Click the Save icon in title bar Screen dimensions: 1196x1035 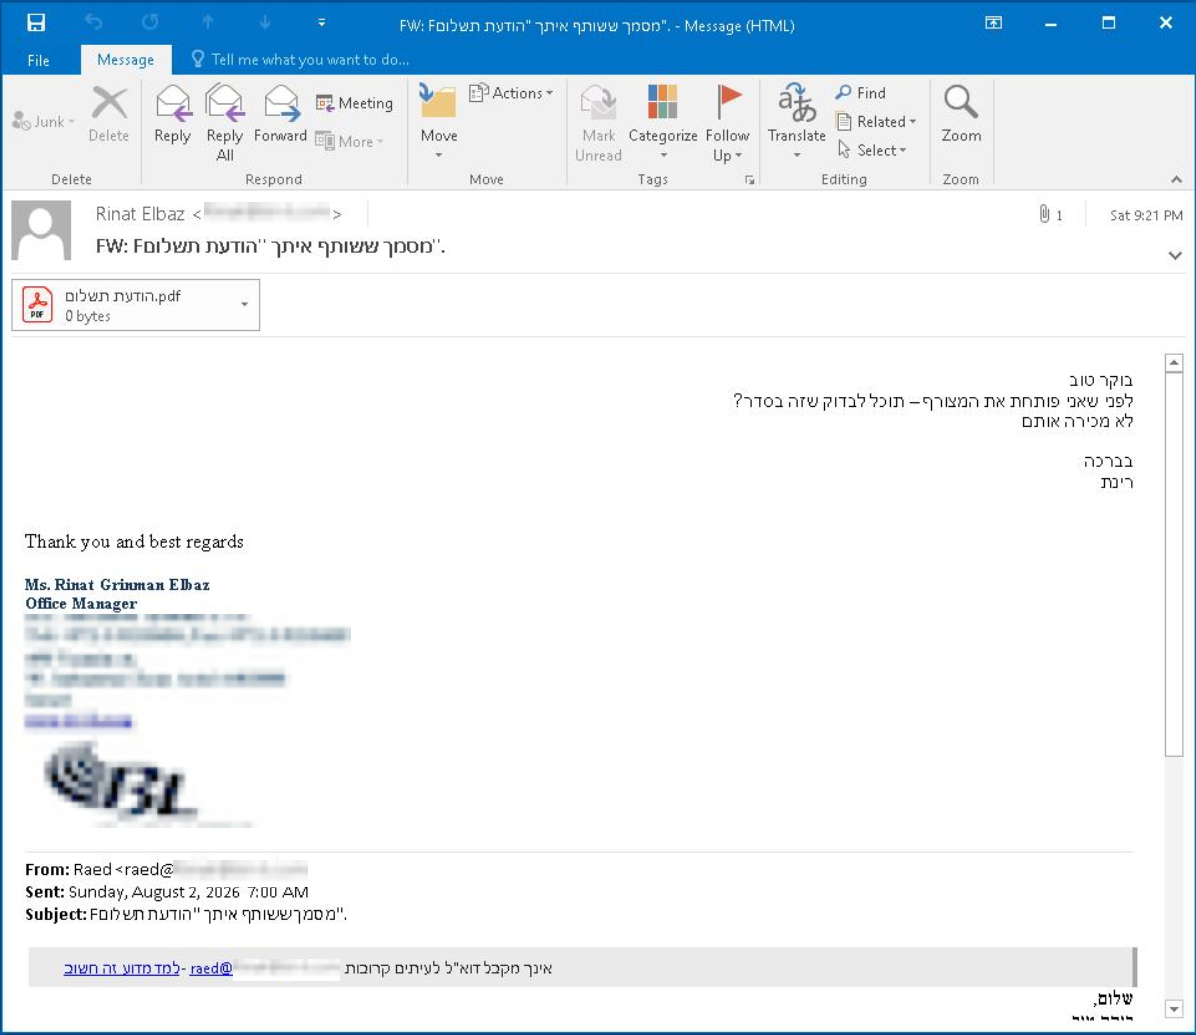tap(36, 23)
